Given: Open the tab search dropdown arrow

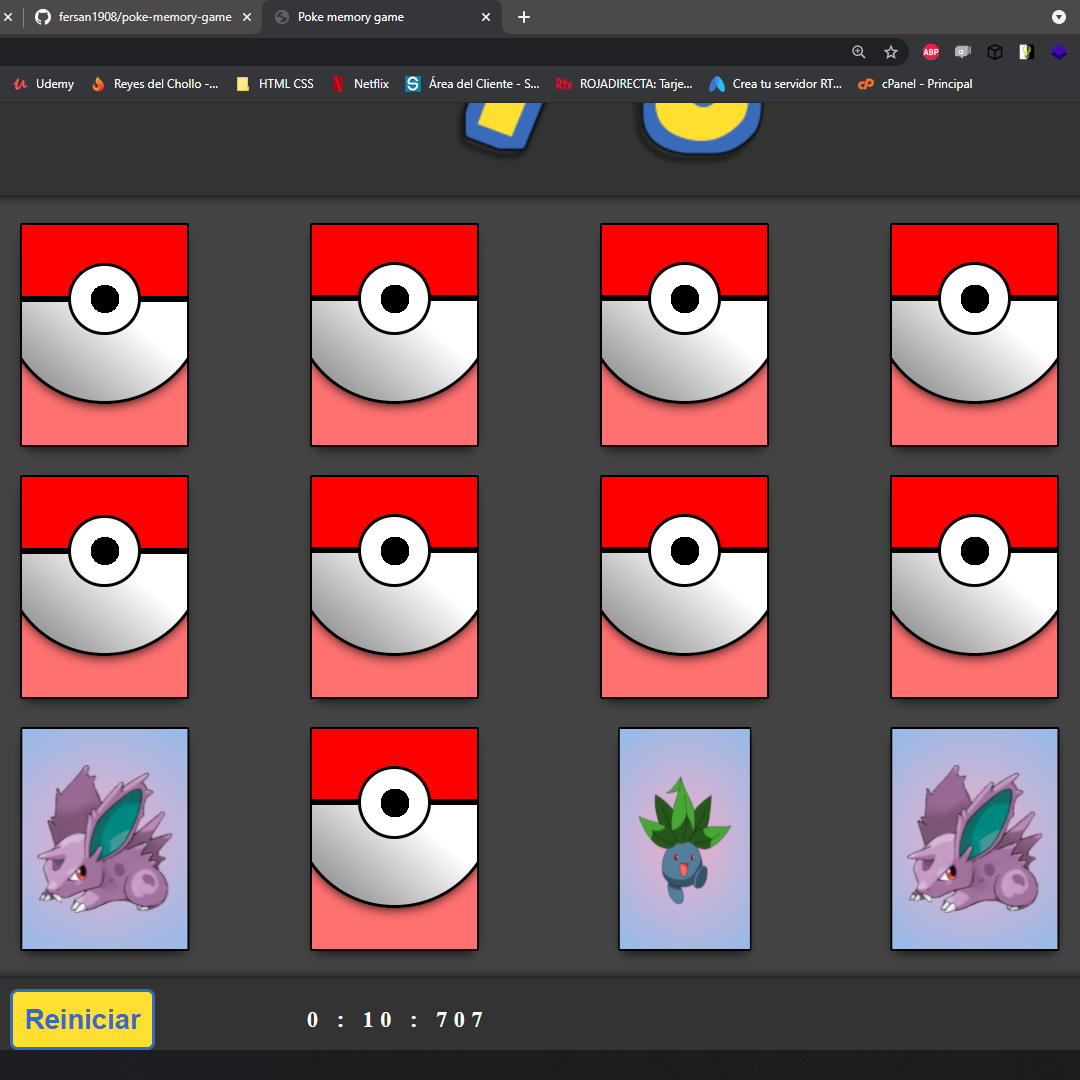Looking at the screenshot, I should coord(1059,17).
